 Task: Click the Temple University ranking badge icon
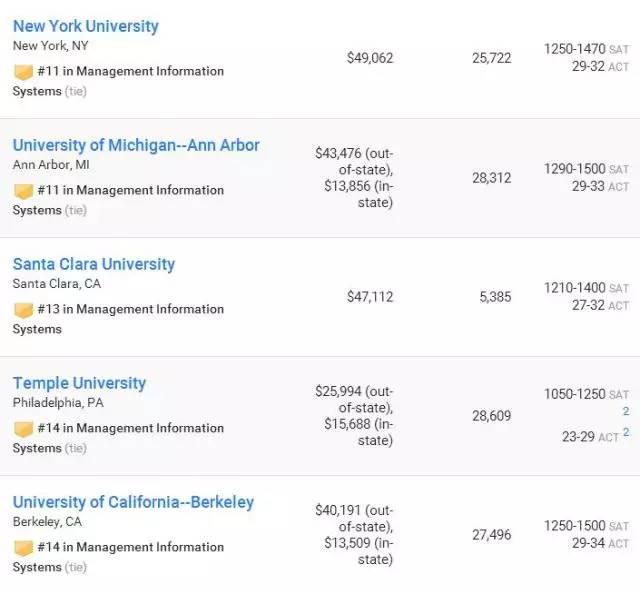(x=23, y=429)
